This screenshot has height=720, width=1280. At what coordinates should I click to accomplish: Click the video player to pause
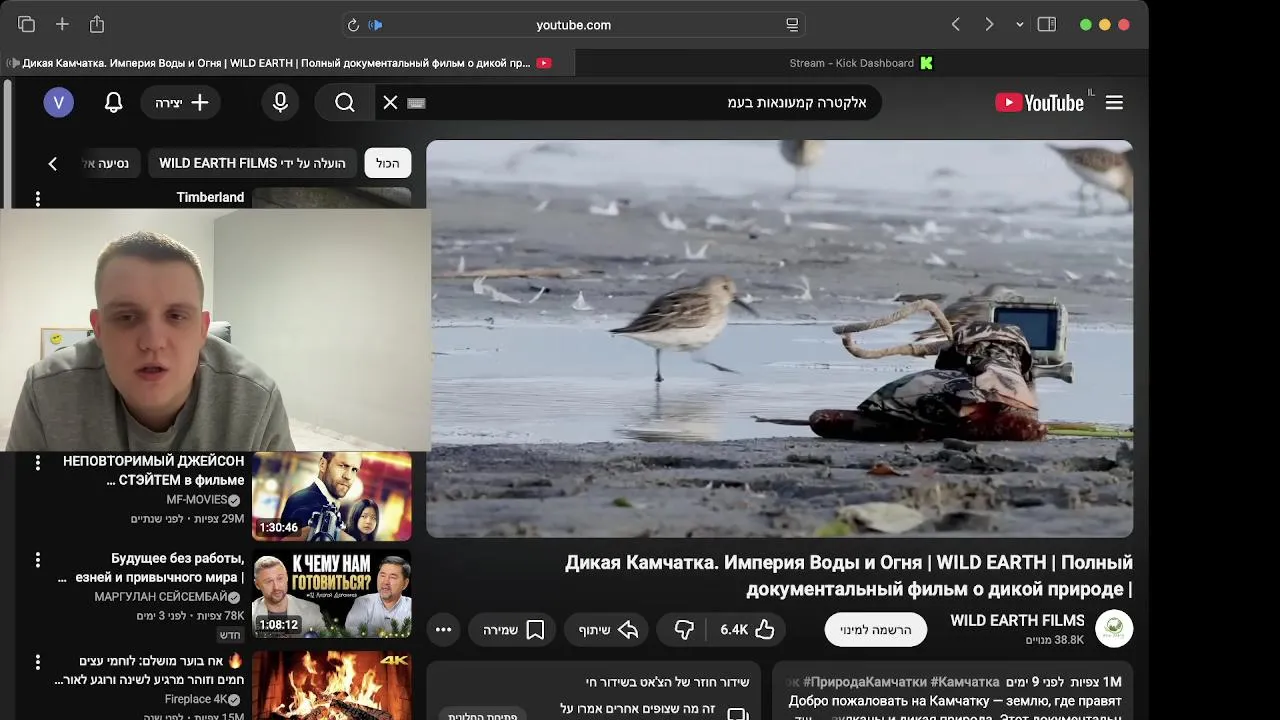779,338
